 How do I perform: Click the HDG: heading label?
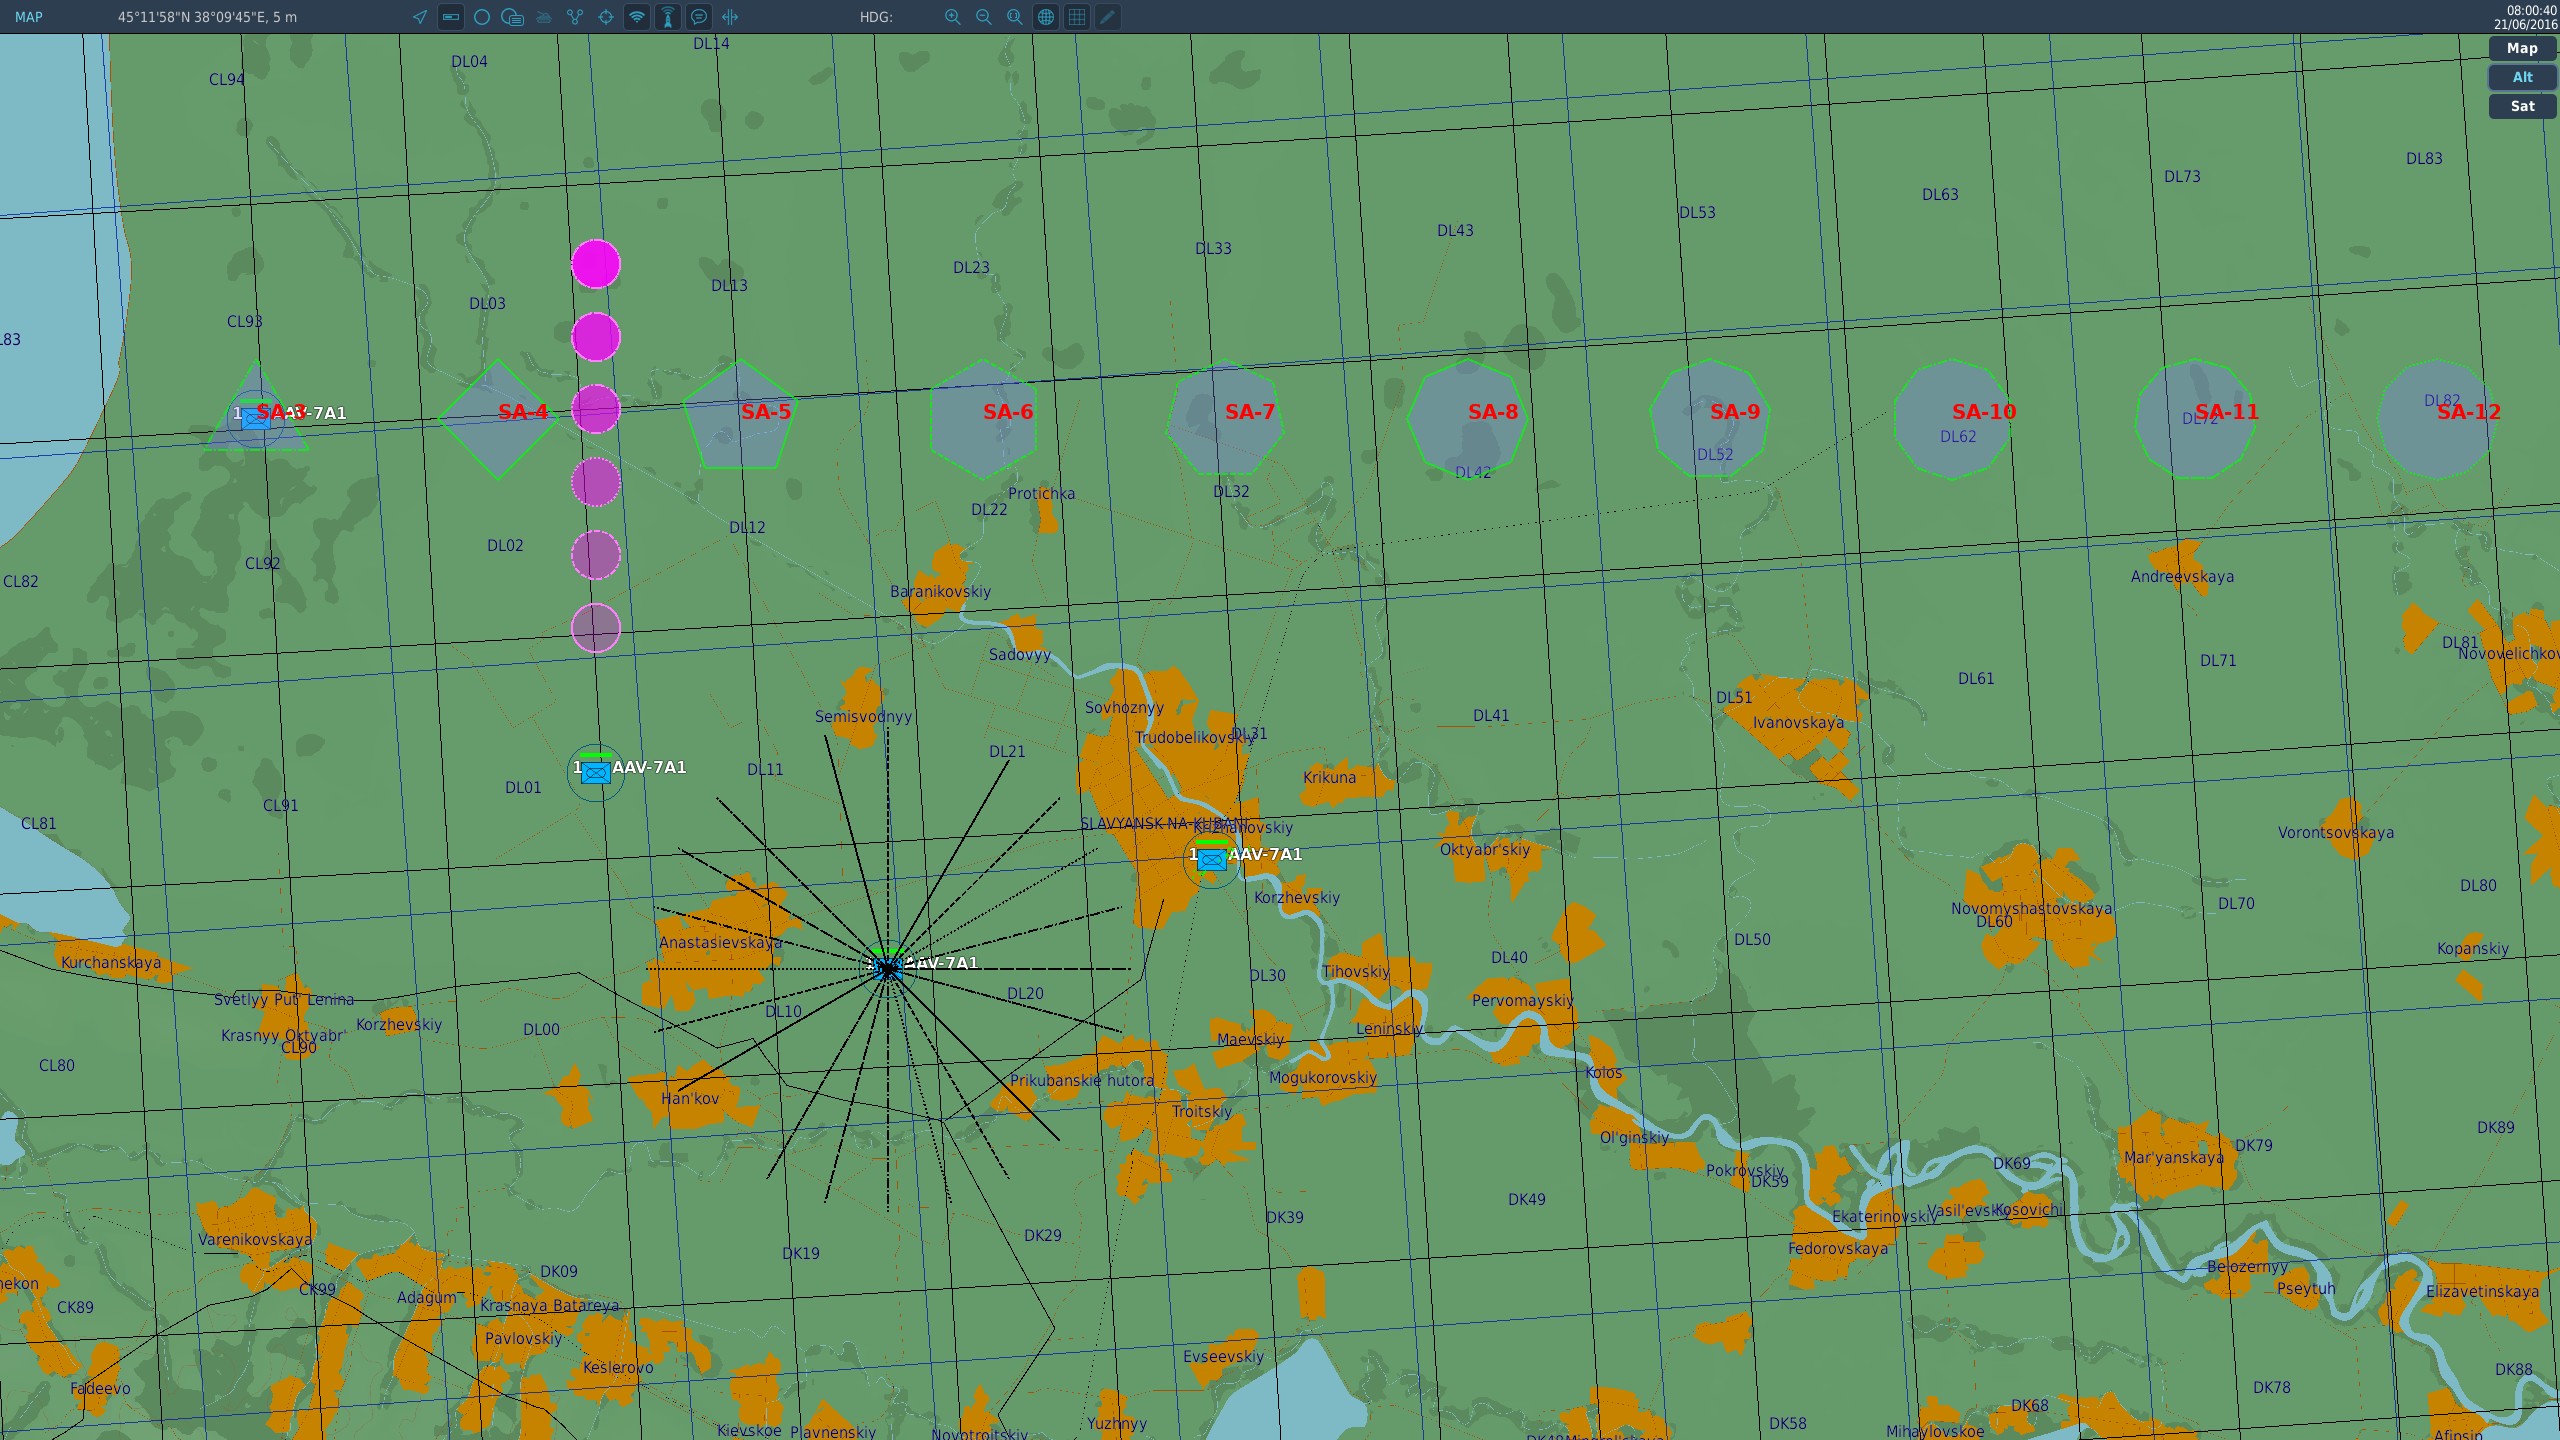click(x=876, y=17)
